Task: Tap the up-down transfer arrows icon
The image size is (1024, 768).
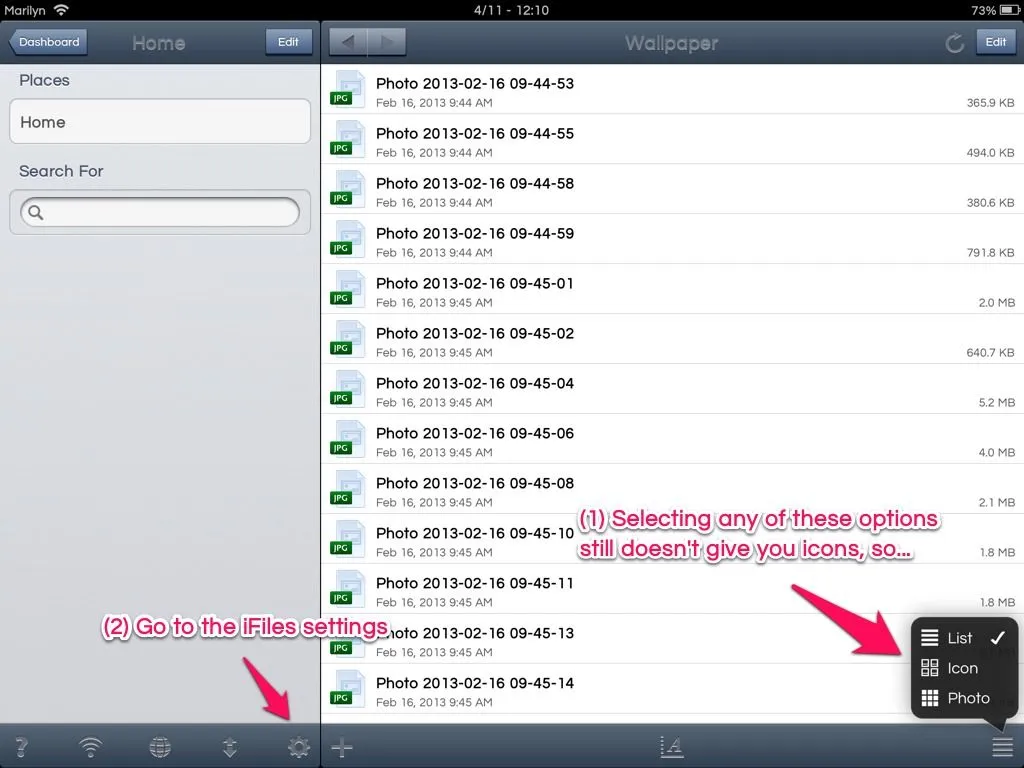Action: coord(229,747)
